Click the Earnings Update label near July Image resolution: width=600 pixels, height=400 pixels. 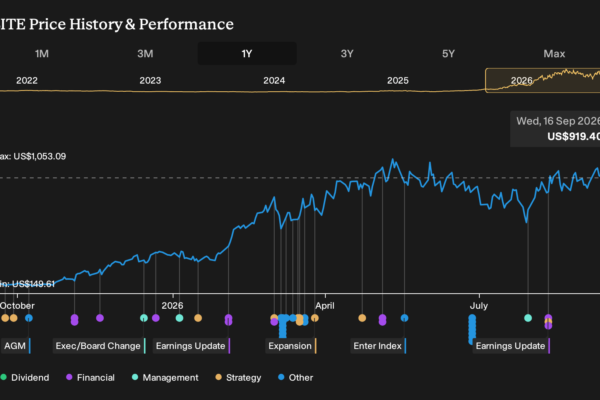tap(511, 346)
